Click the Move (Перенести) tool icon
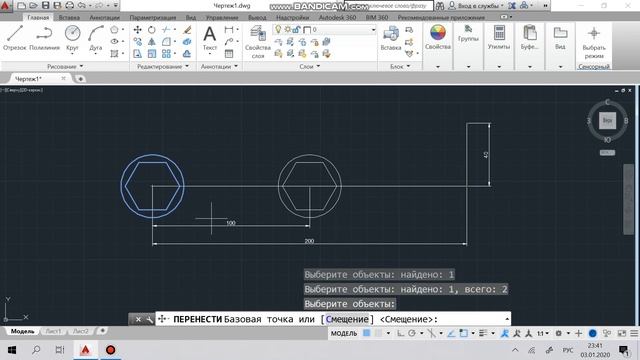The height and width of the screenshot is (360, 640). click(x=138, y=30)
